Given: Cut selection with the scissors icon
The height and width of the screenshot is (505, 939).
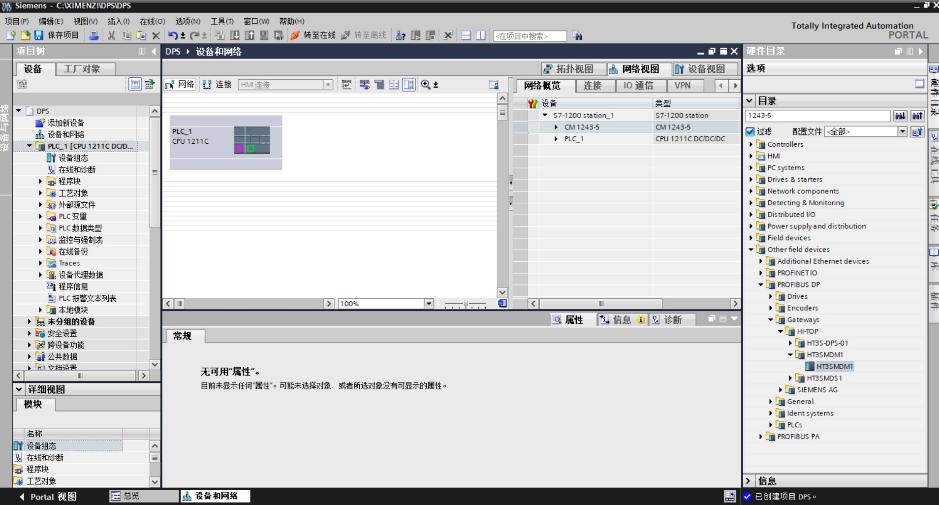Looking at the screenshot, I should click(111, 35).
